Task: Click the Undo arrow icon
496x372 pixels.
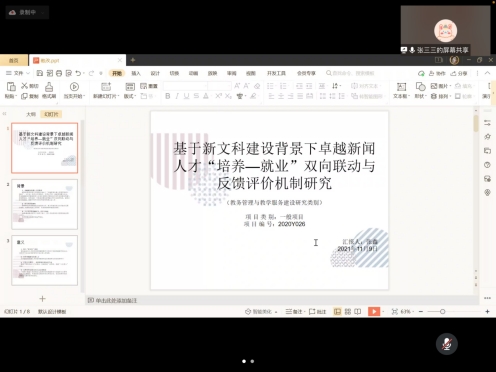Action: [x=78, y=73]
